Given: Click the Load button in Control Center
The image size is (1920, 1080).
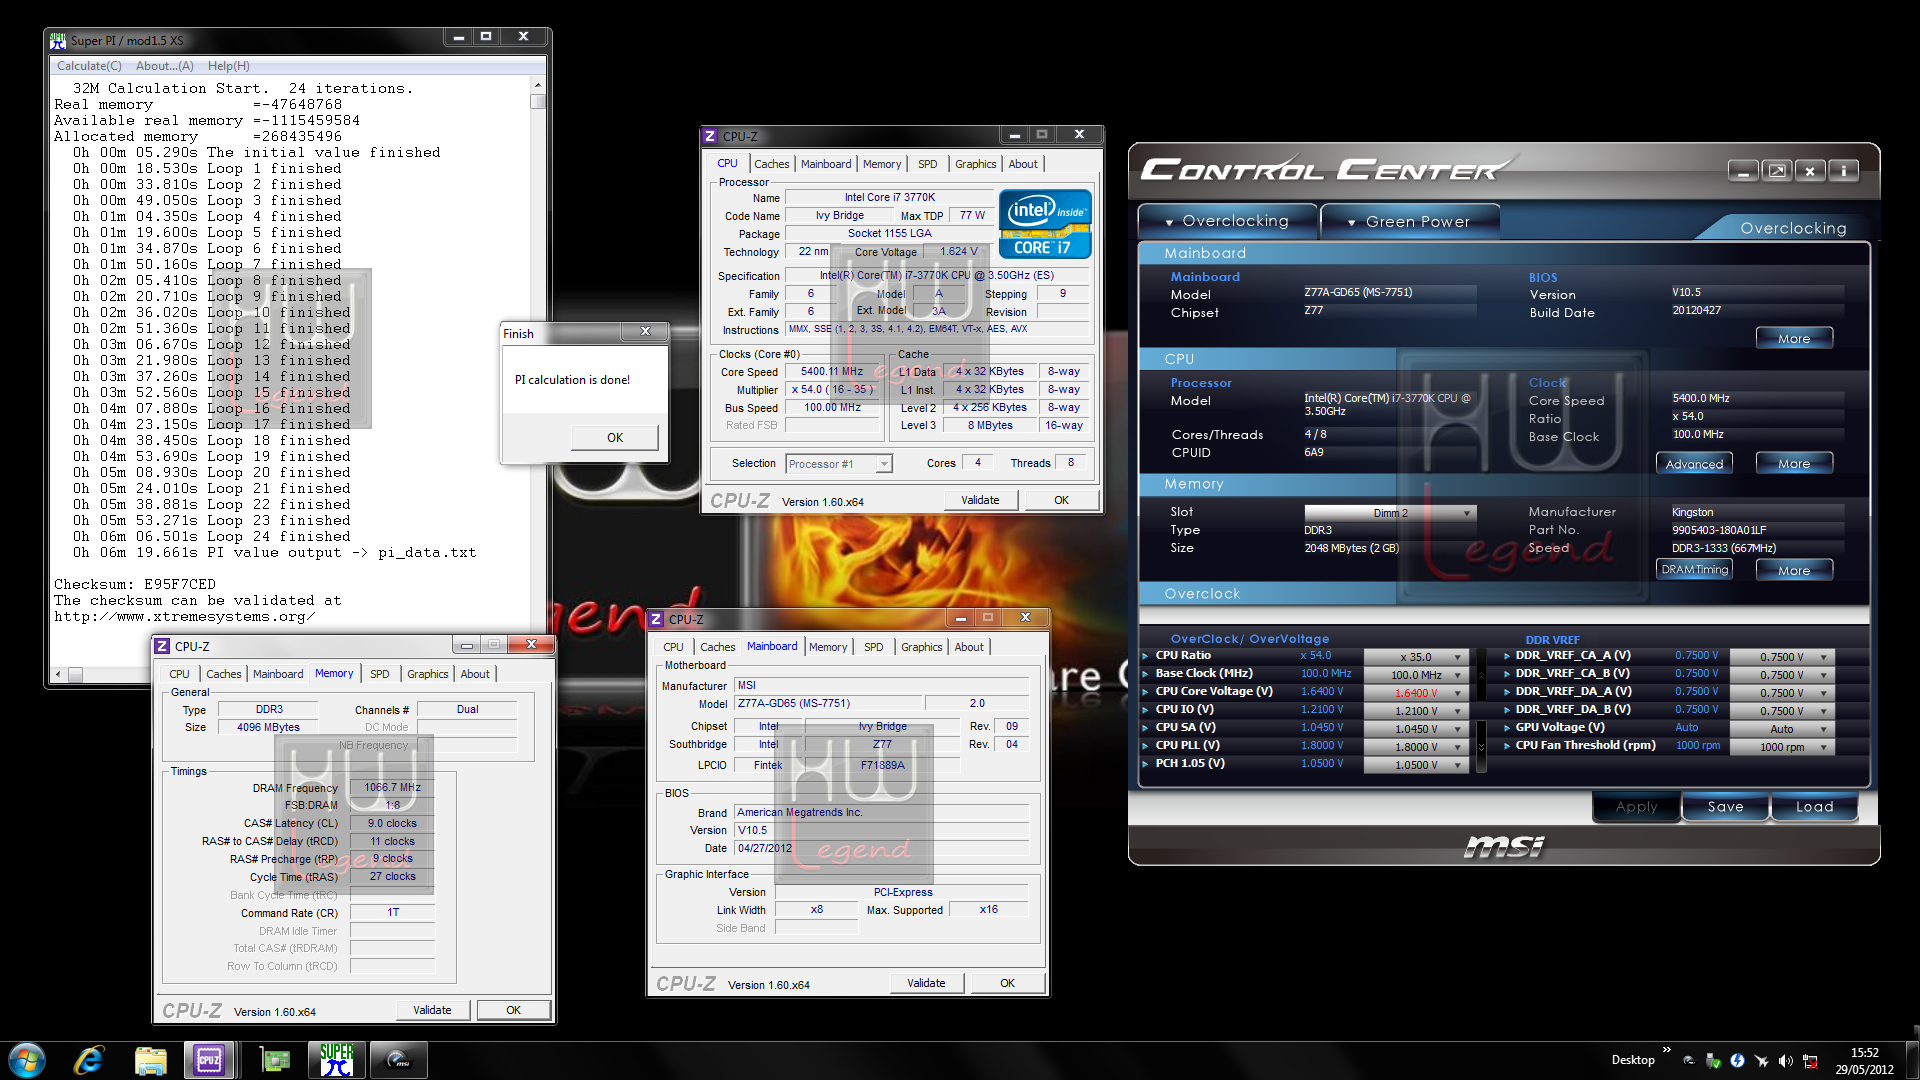Looking at the screenshot, I should point(1814,807).
